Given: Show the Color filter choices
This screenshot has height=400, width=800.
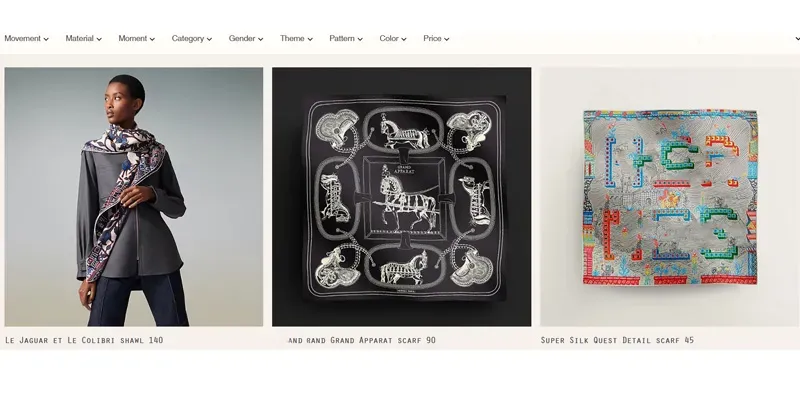Looking at the screenshot, I should click(x=393, y=38).
